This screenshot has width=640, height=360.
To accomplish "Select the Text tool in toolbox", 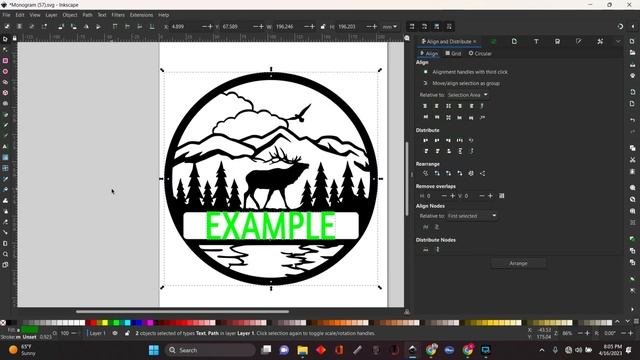I will click(x=5, y=147).
